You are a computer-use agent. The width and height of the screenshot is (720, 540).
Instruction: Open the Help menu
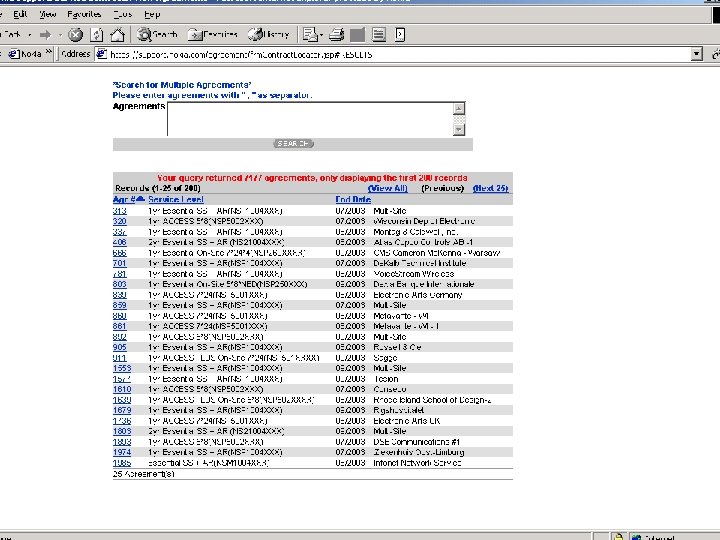(x=152, y=14)
